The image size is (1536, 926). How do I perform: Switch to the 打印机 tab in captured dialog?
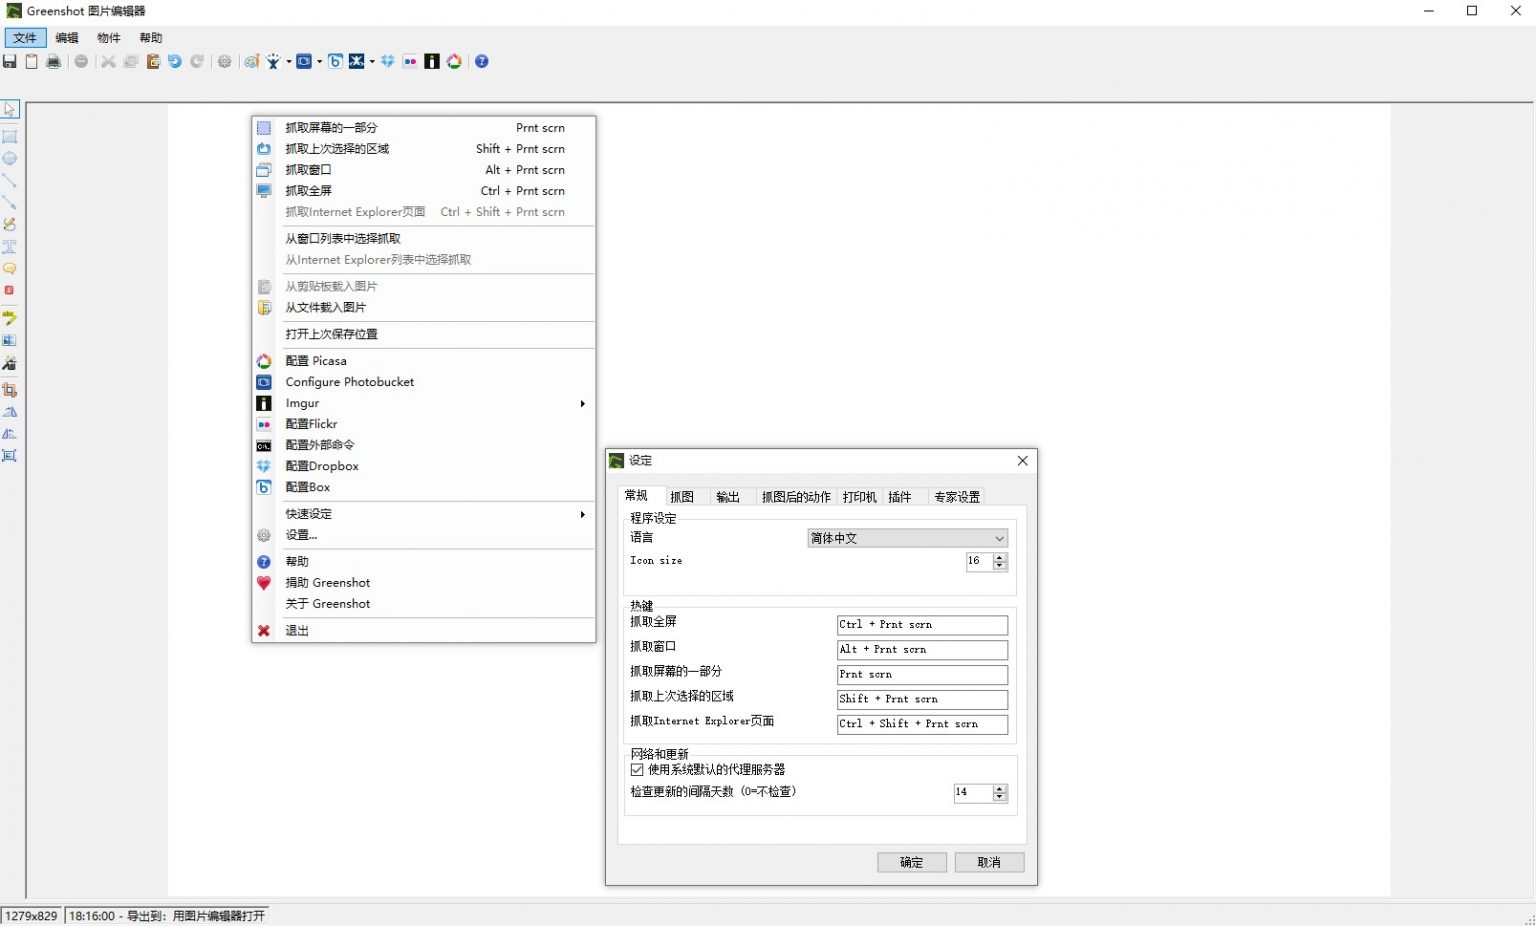click(860, 497)
